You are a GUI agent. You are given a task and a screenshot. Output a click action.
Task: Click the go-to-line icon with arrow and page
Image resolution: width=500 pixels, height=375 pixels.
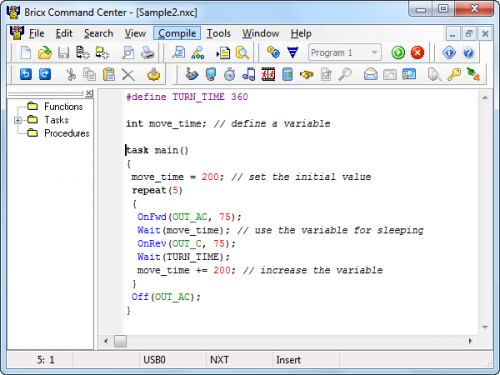(223, 53)
